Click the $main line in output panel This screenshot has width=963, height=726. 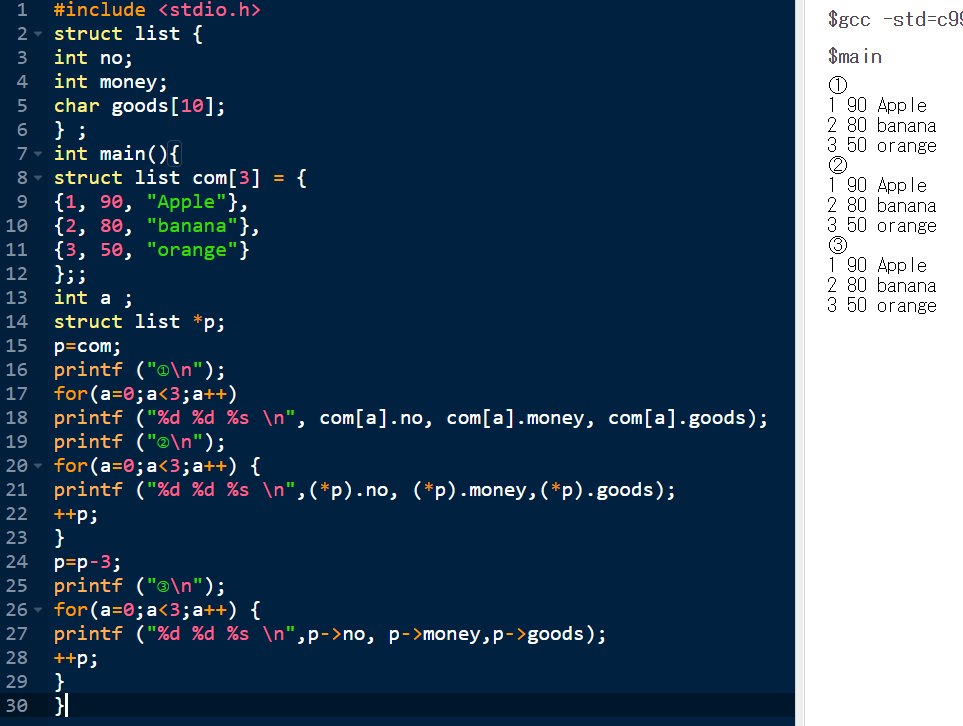[854, 57]
